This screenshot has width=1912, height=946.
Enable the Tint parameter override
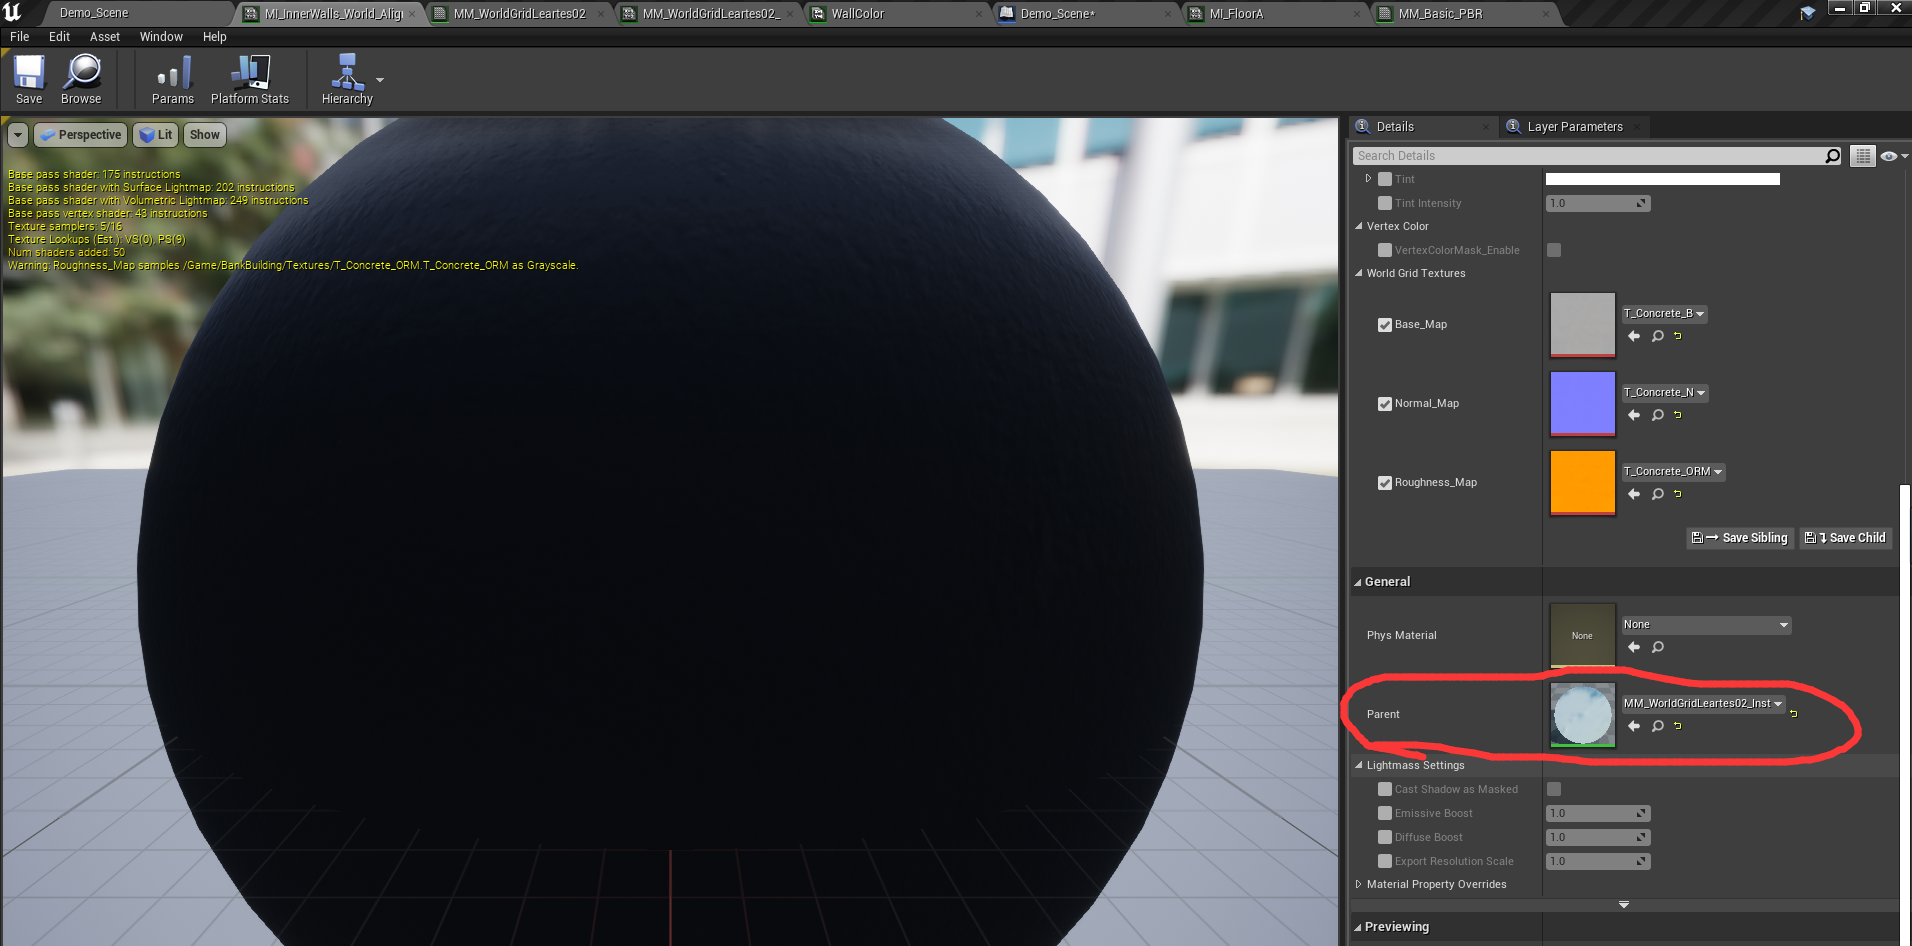coord(1385,179)
